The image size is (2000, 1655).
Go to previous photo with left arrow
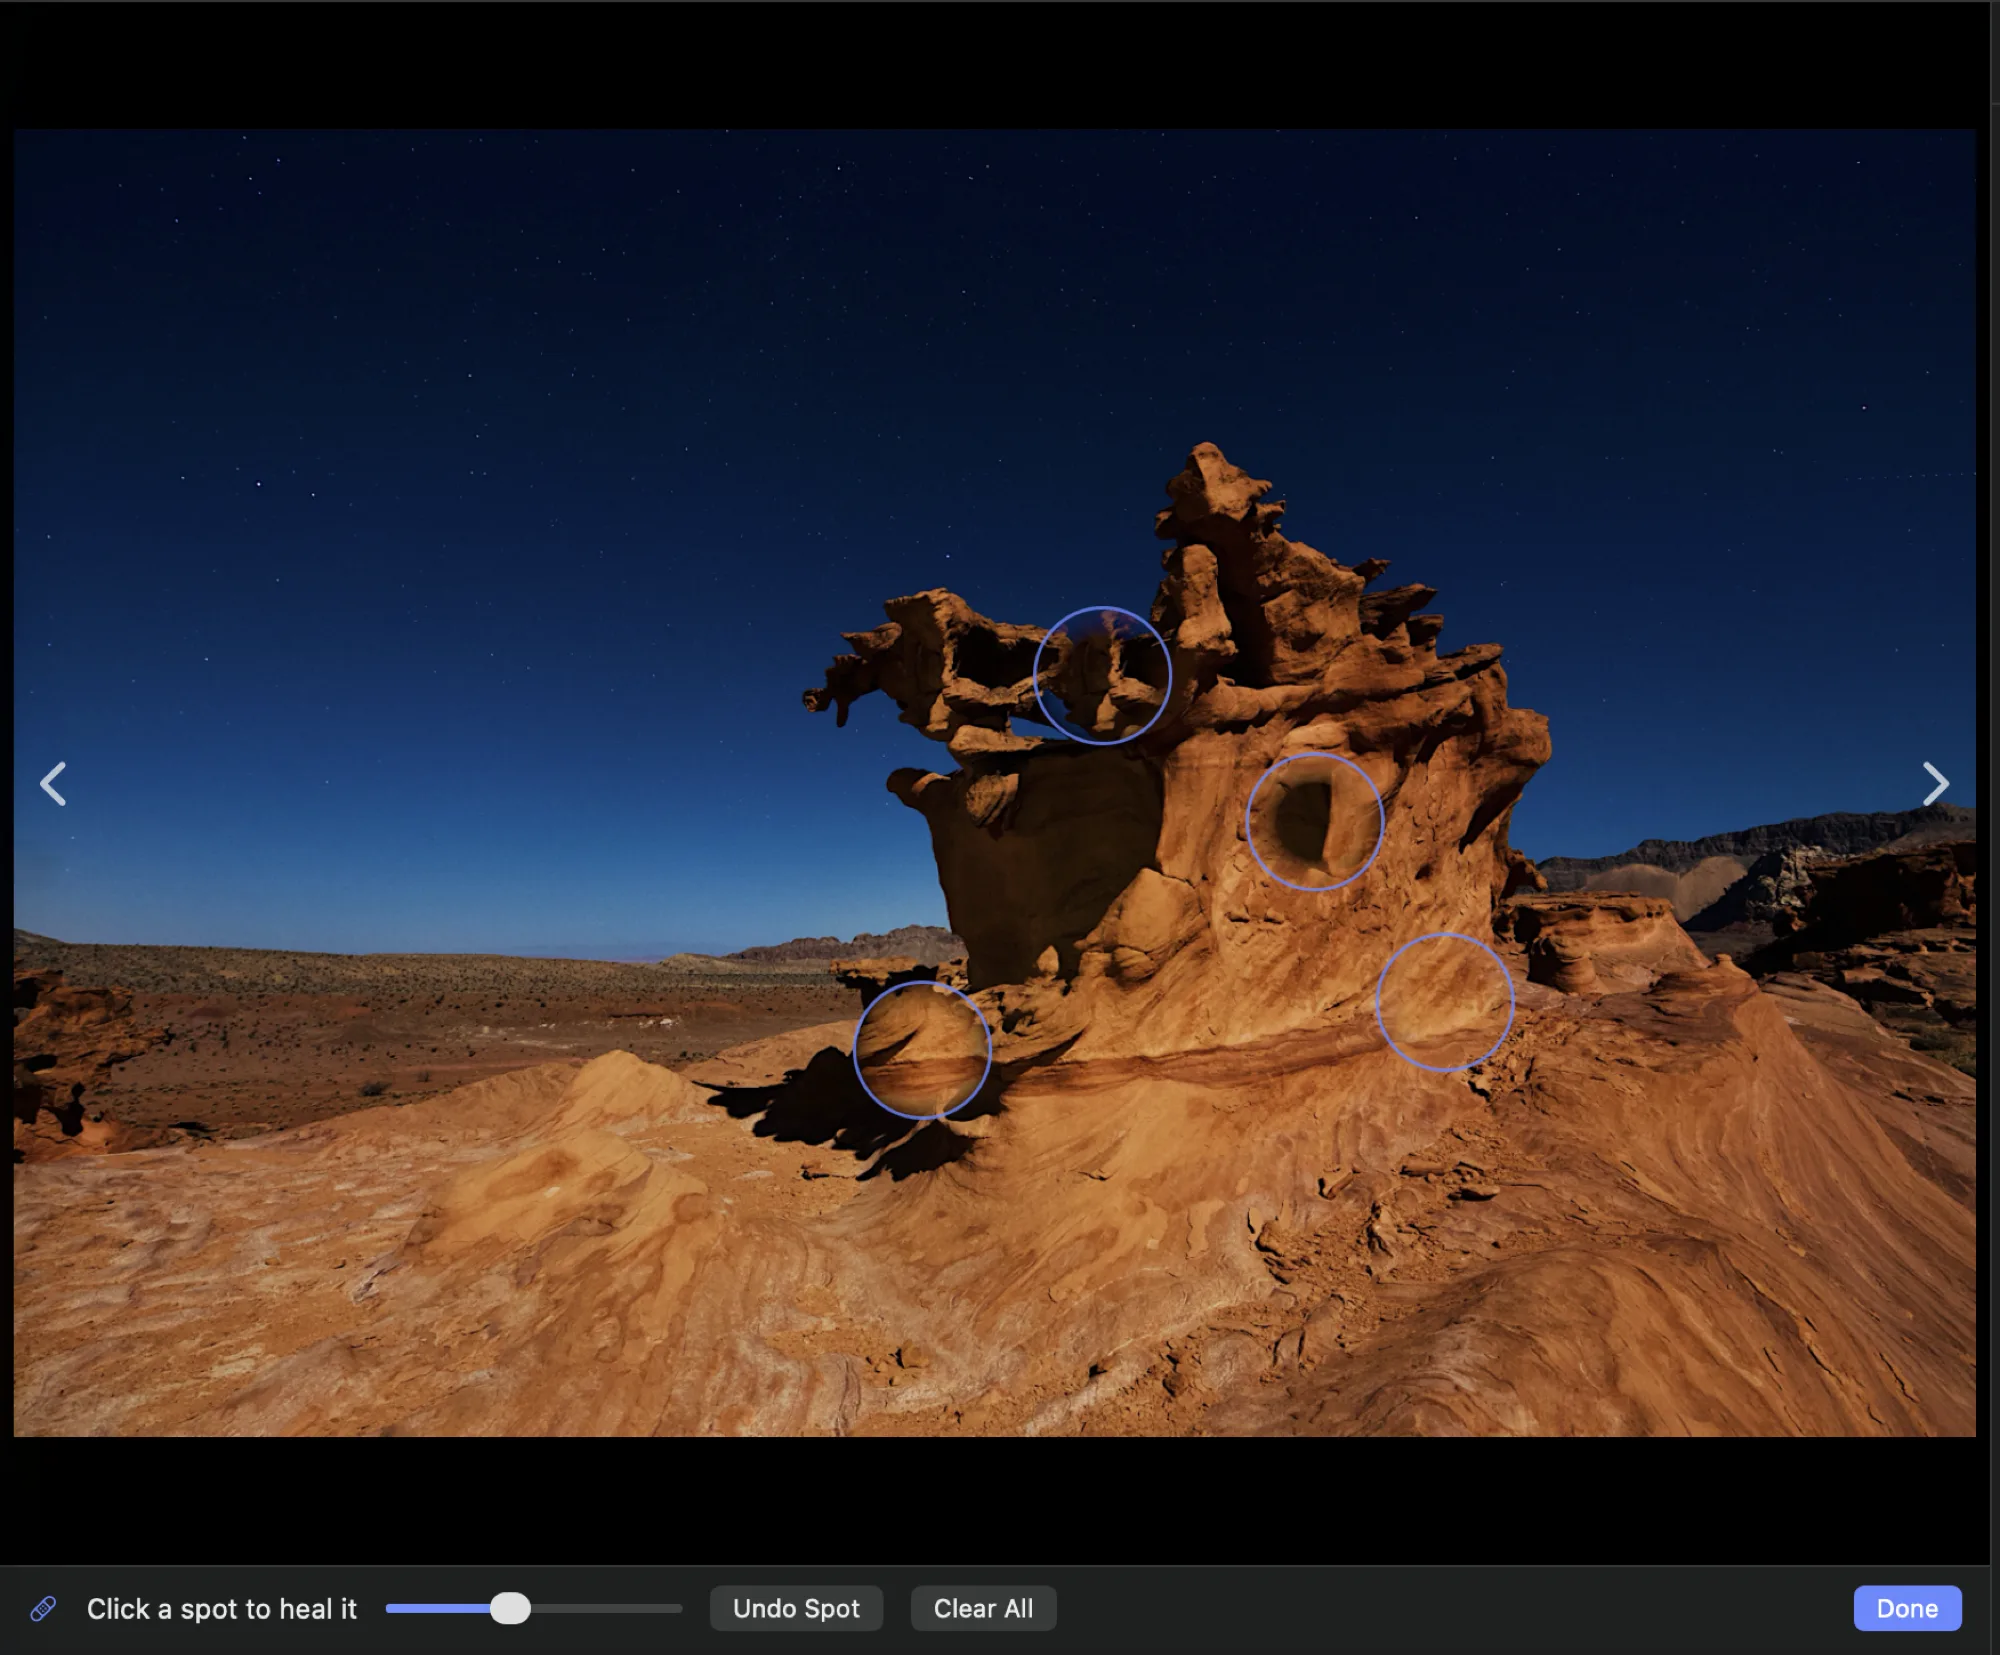[53, 784]
